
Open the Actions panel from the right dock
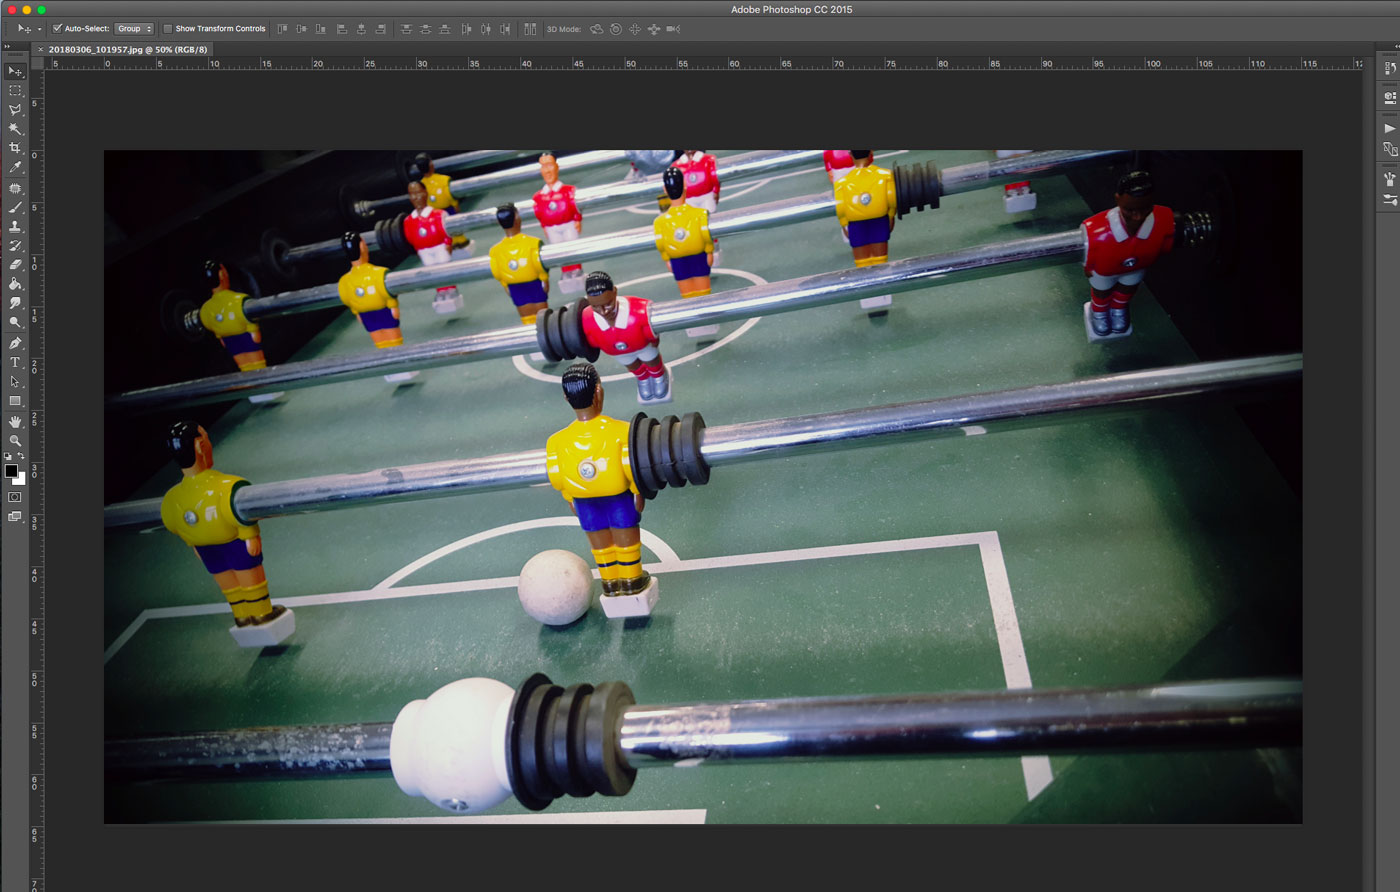coord(1390,128)
